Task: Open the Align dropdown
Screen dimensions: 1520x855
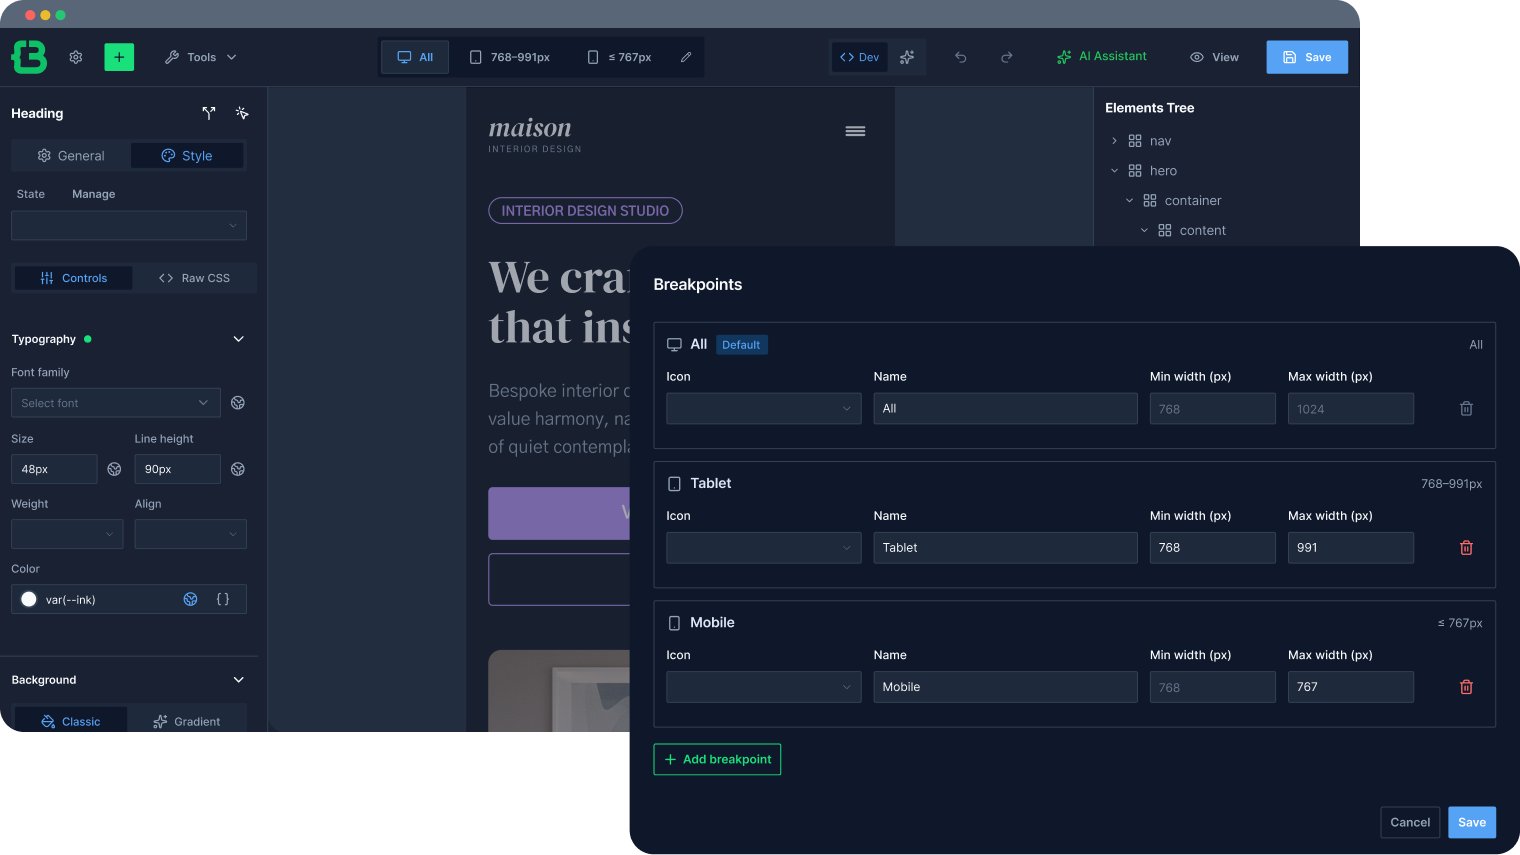Action: tap(191, 534)
